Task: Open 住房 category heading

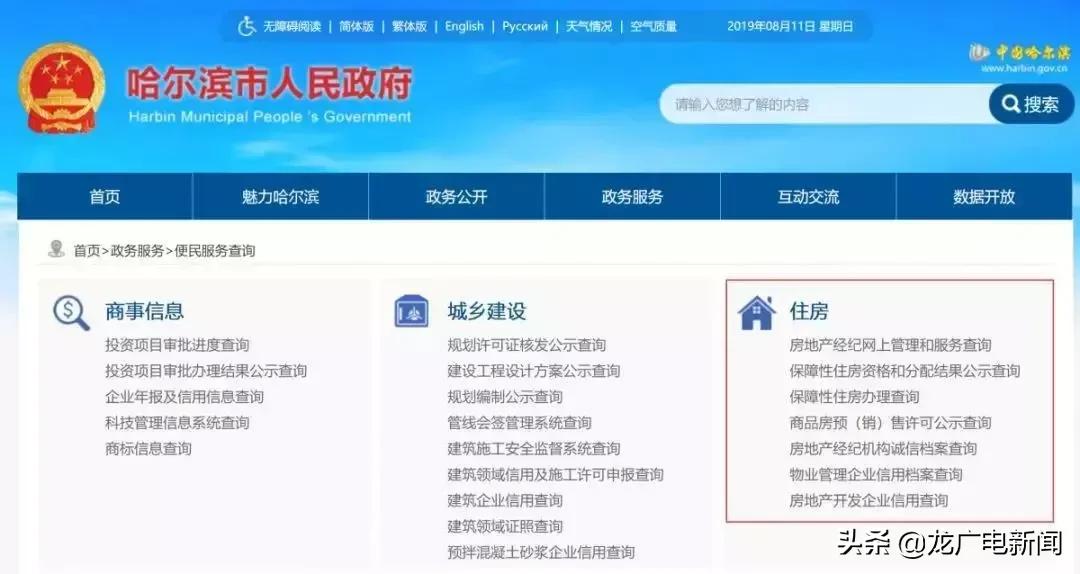Action: (x=809, y=311)
